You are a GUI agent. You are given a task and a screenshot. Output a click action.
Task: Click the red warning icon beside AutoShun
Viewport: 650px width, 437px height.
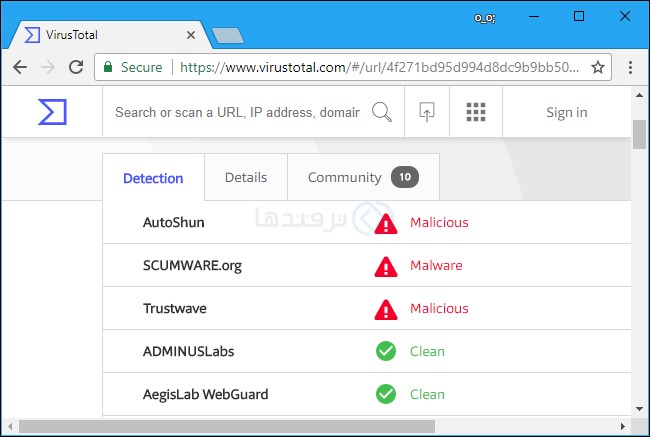[x=386, y=224]
